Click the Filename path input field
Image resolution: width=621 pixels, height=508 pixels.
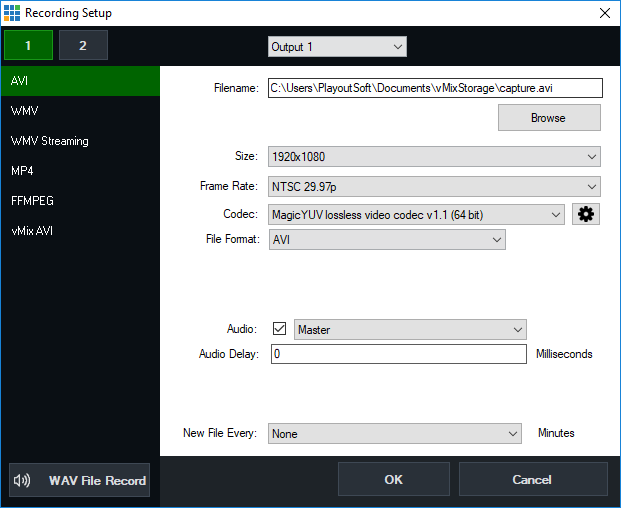tap(435, 88)
